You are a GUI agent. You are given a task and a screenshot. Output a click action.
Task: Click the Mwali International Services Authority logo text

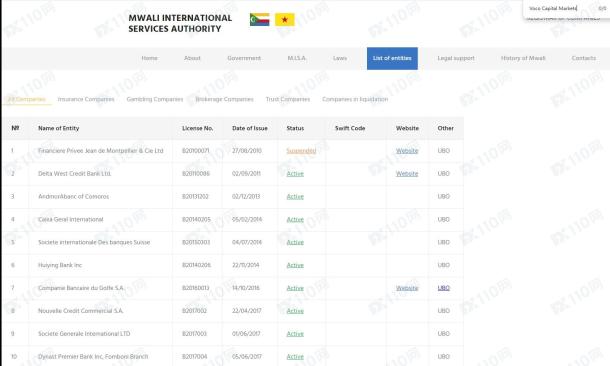(180, 23)
